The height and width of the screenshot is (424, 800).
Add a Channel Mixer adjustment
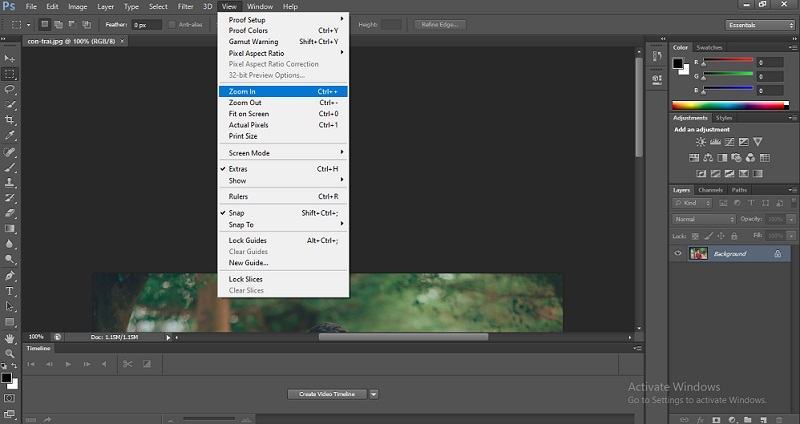(x=751, y=158)
